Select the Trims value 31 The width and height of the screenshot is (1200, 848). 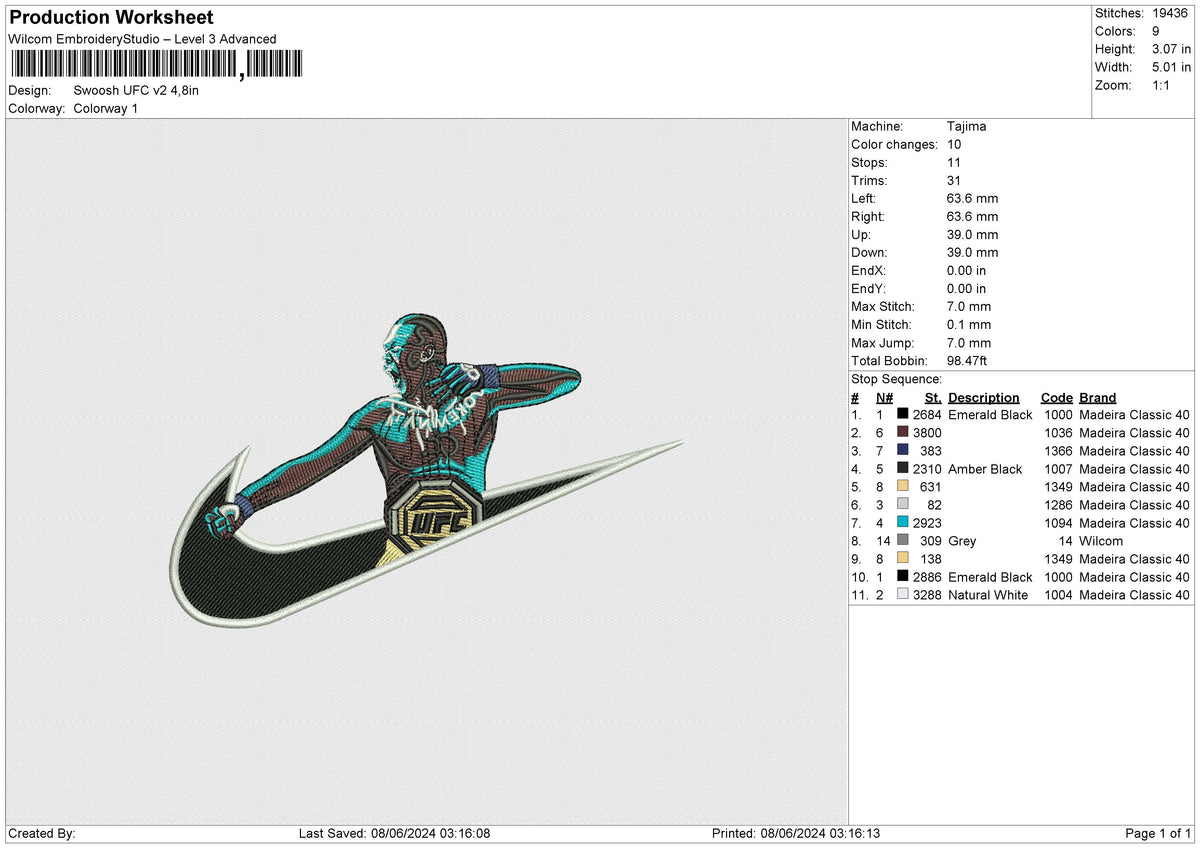point(954,181)
